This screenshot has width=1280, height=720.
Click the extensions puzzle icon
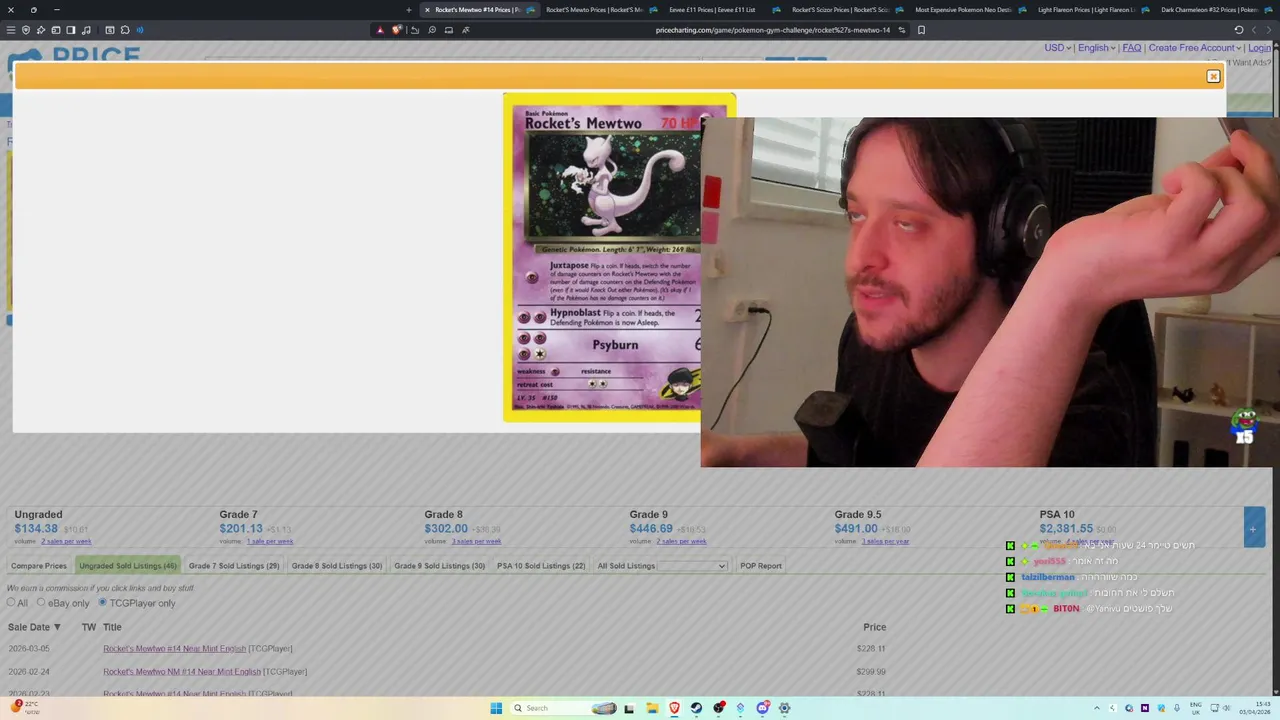point(125,30)
